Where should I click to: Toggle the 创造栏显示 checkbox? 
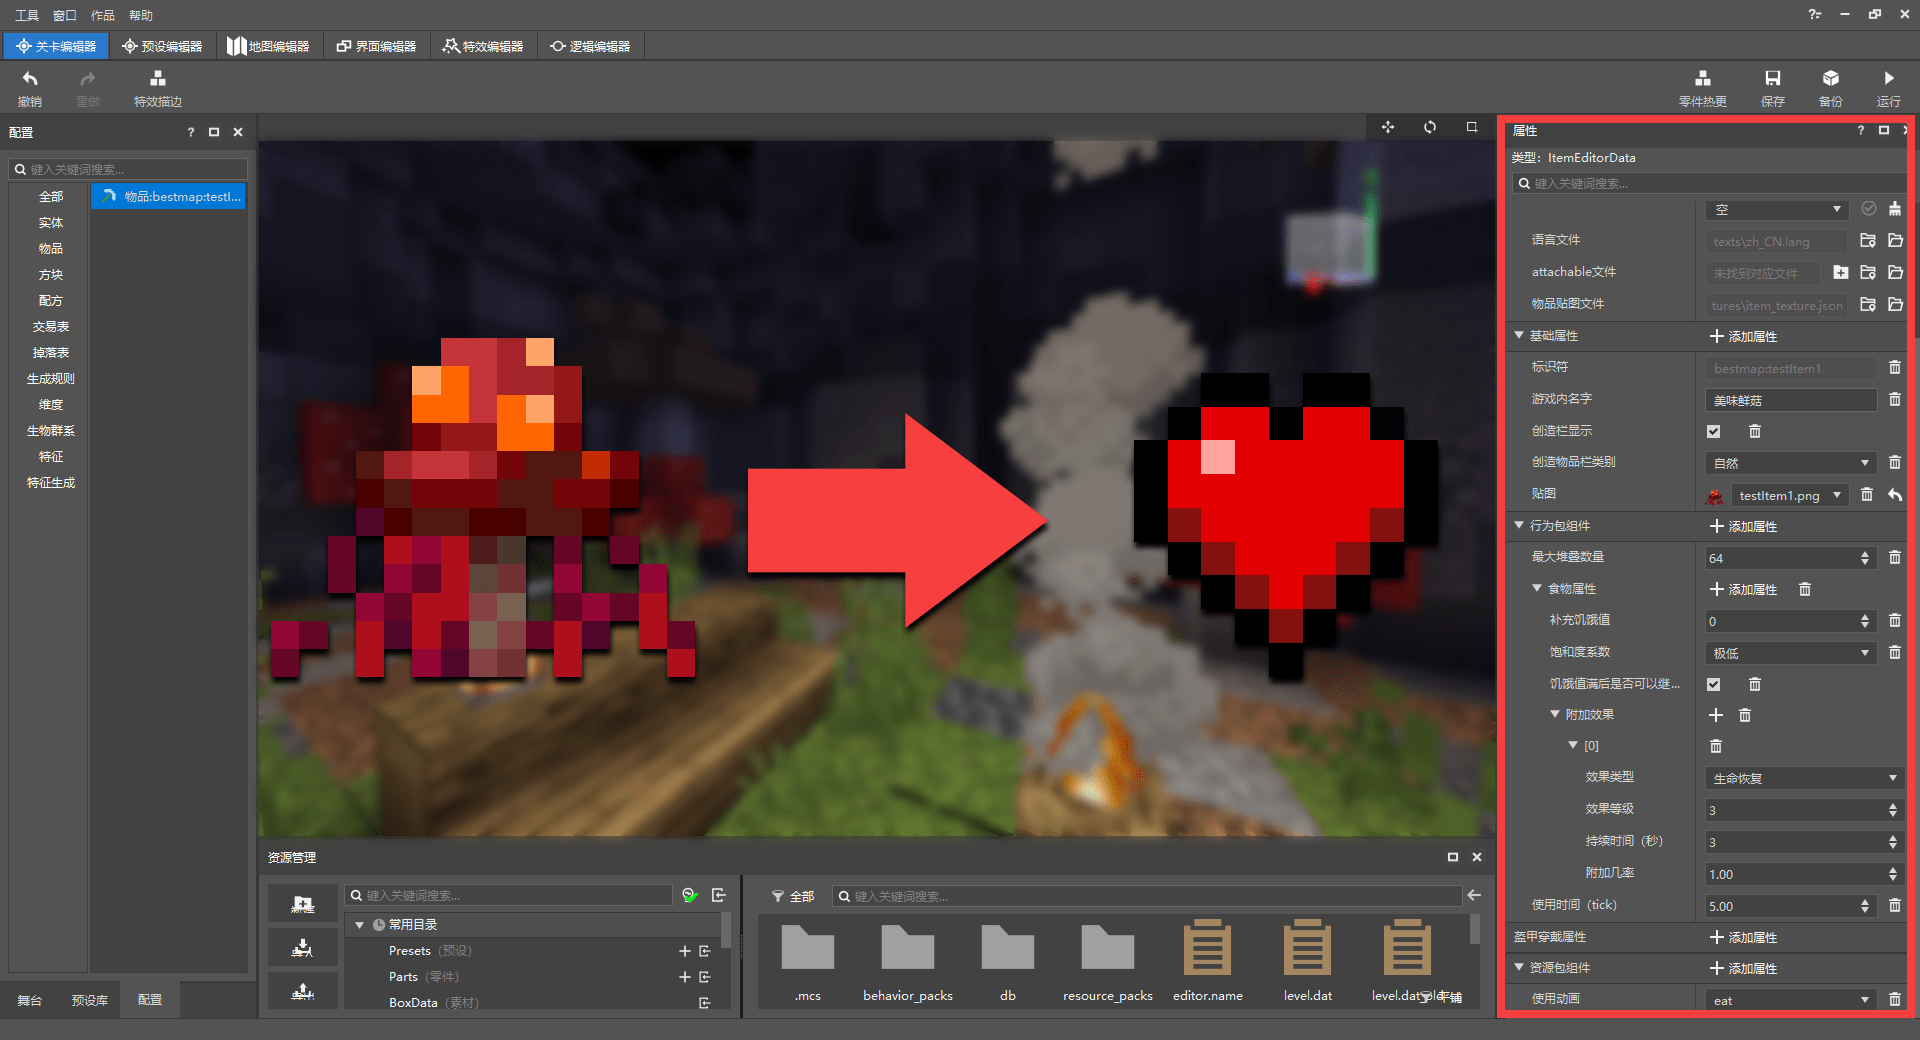coord(1714,431)
